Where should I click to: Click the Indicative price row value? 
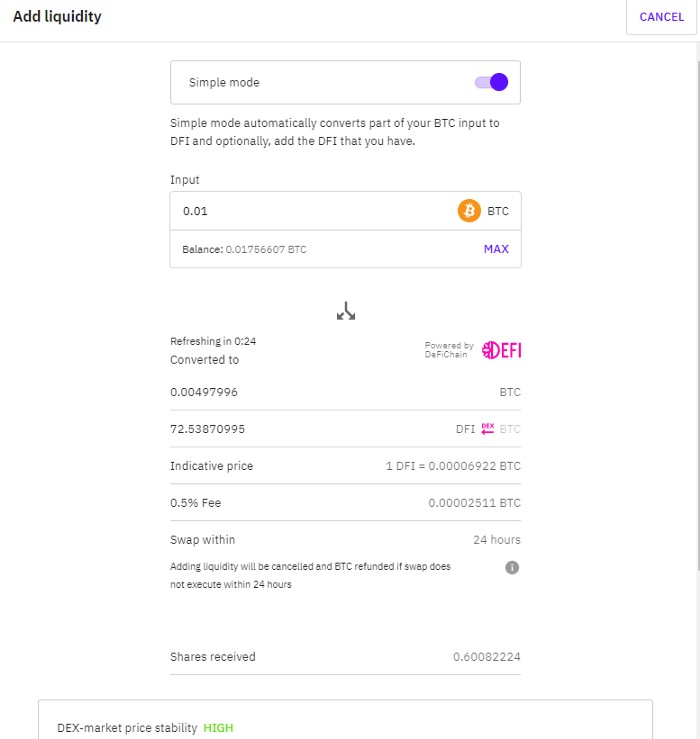pyautogui.click(x=453, y=466)
